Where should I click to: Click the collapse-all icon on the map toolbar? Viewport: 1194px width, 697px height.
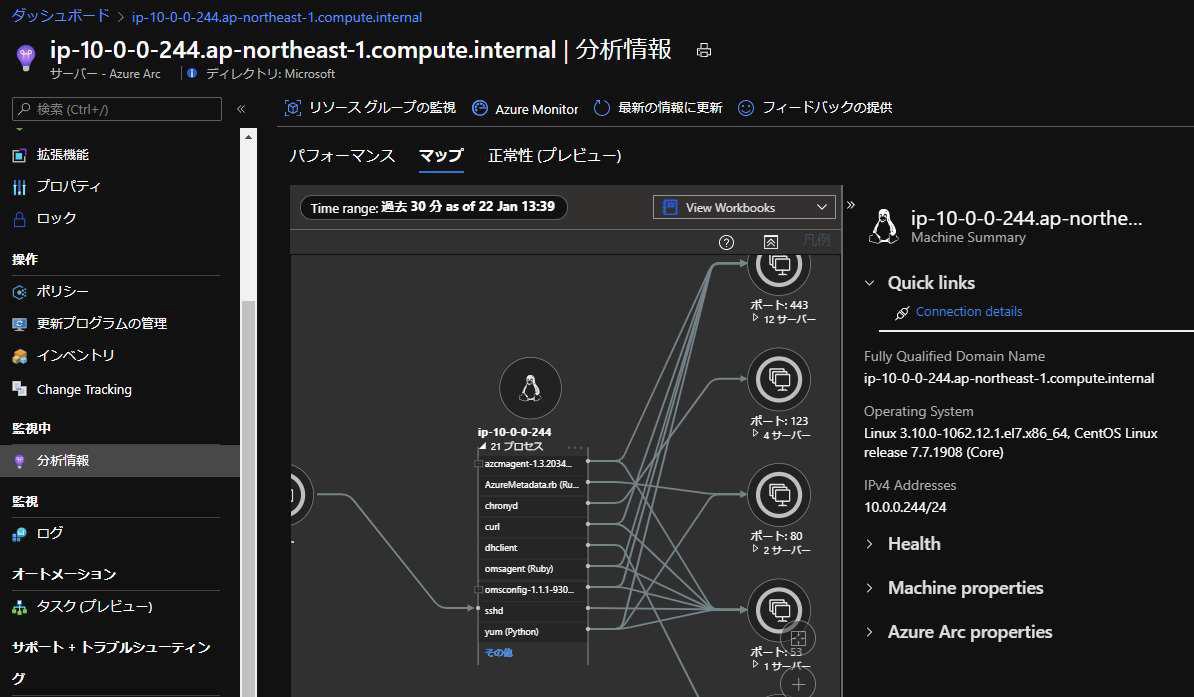click(771, 242)
